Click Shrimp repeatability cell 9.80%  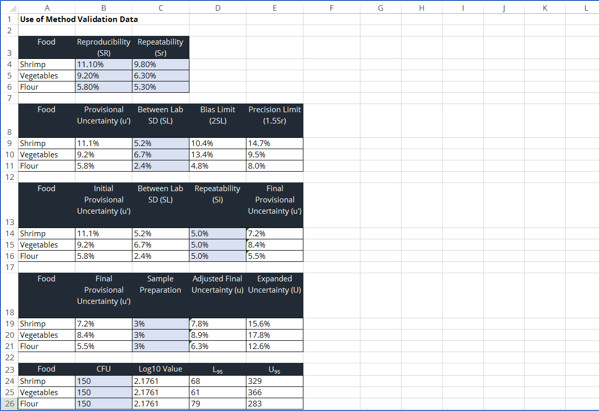(x=160, y=64)
